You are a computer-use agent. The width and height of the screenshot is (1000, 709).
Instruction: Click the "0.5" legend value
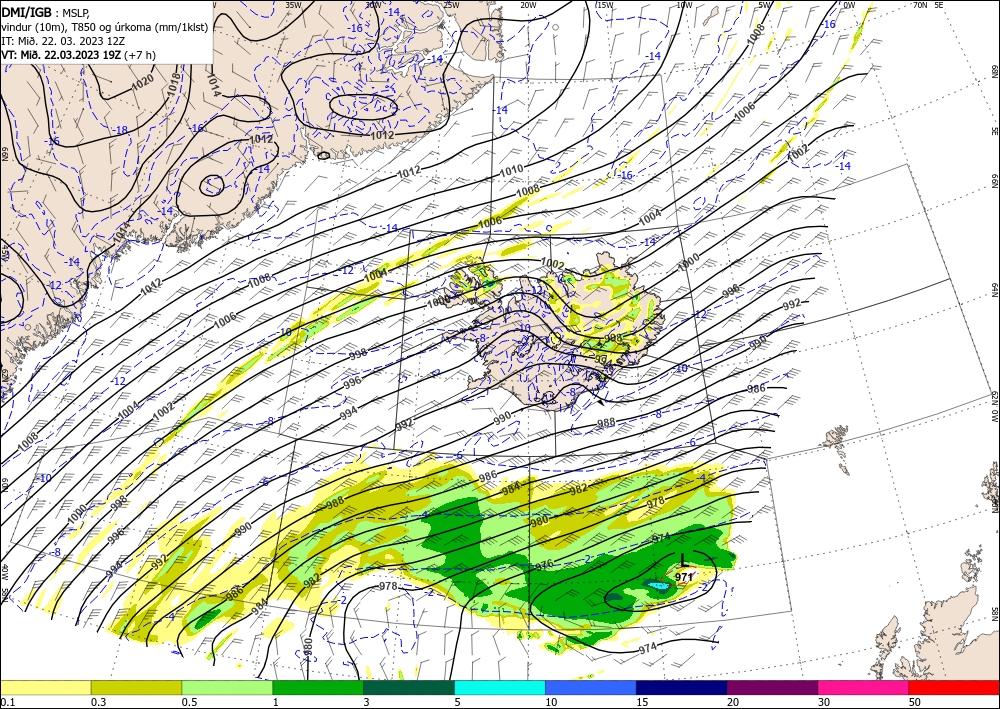[188, 702]
